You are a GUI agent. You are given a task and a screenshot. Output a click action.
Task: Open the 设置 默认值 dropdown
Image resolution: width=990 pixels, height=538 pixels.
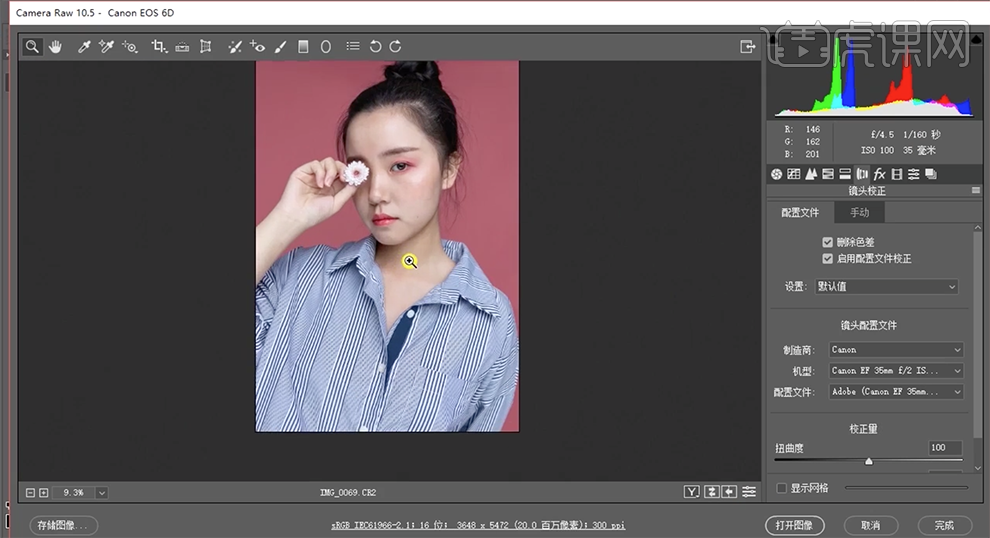pos(886,287)
